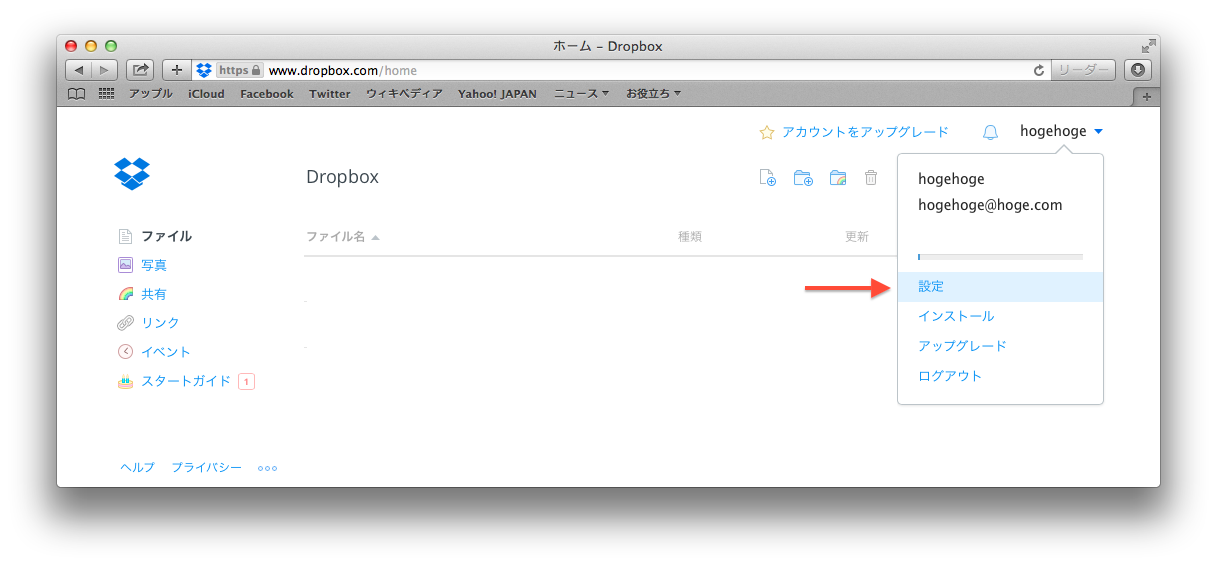Open リンク in sidebar
1217x566 pixels.
(x=160, y=323)
